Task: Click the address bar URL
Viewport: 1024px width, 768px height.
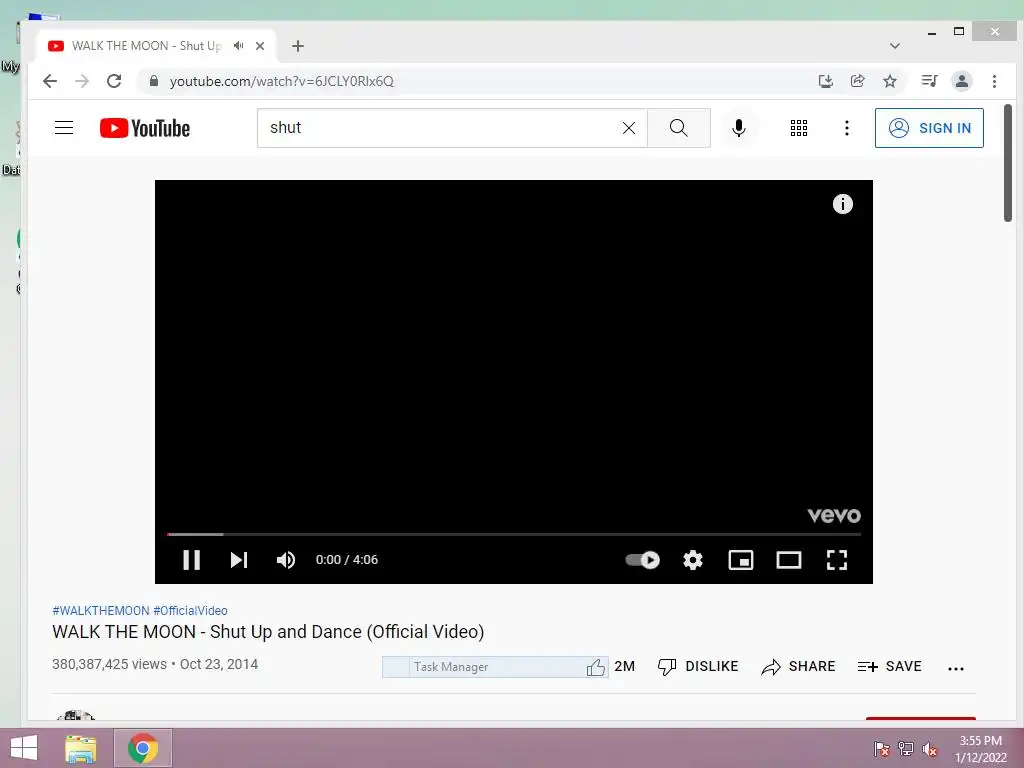Action: pos(281,81)
